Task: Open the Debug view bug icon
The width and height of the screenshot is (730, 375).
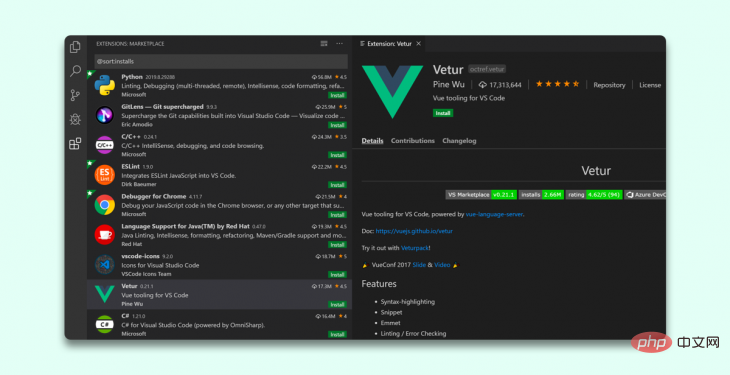Action: pyautogui.click(x=75, y=119)
